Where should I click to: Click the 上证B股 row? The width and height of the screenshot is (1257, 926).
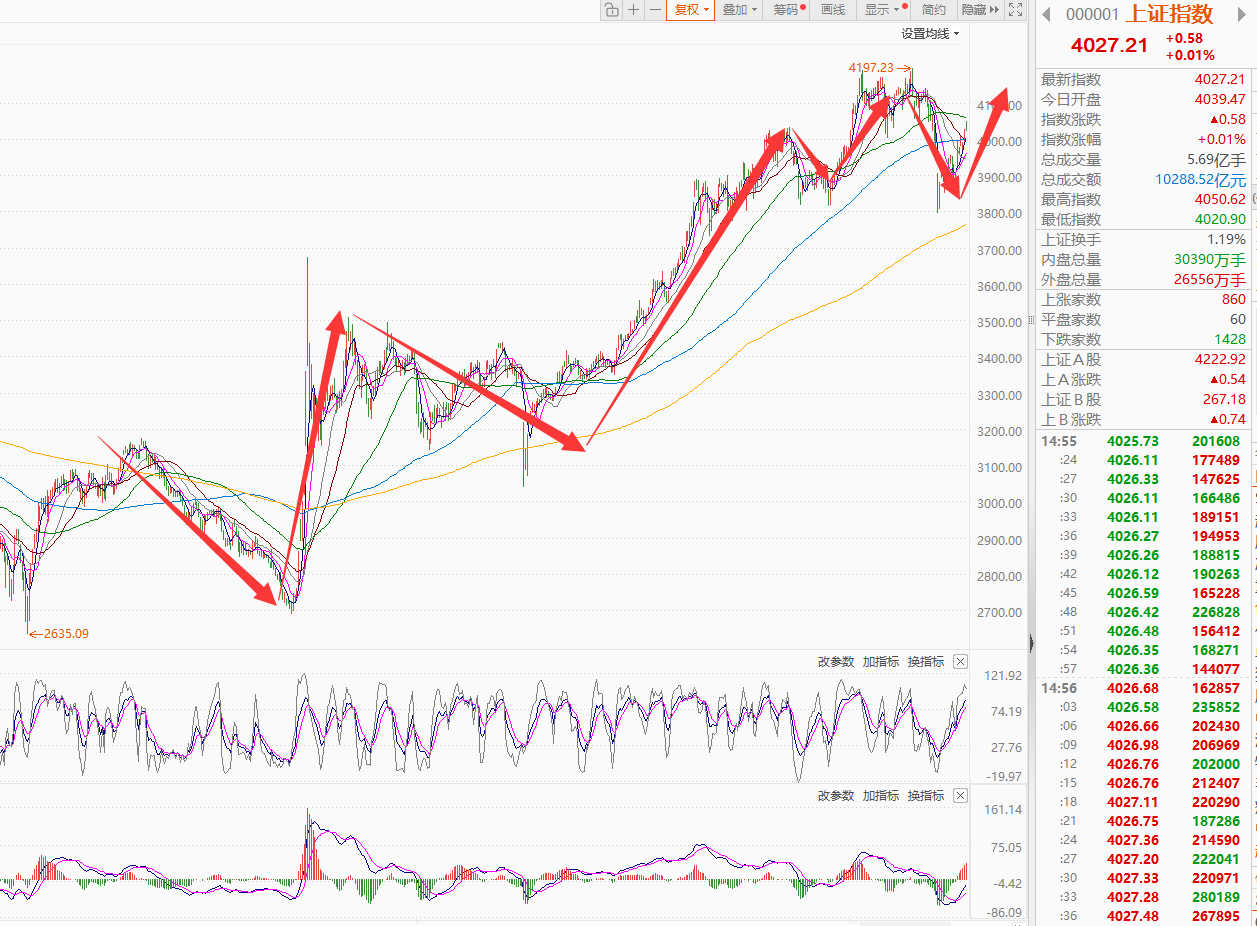click(1144, 400)
